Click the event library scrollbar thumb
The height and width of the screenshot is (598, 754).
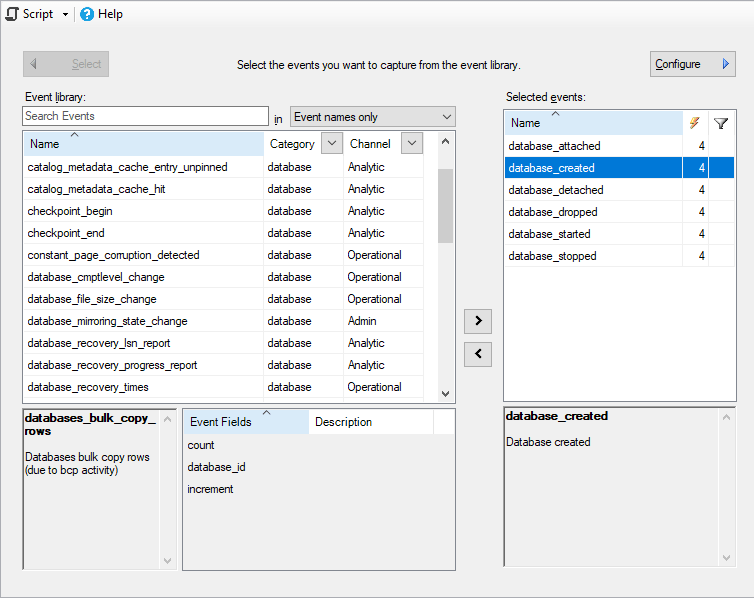click(x=445, y=206)
